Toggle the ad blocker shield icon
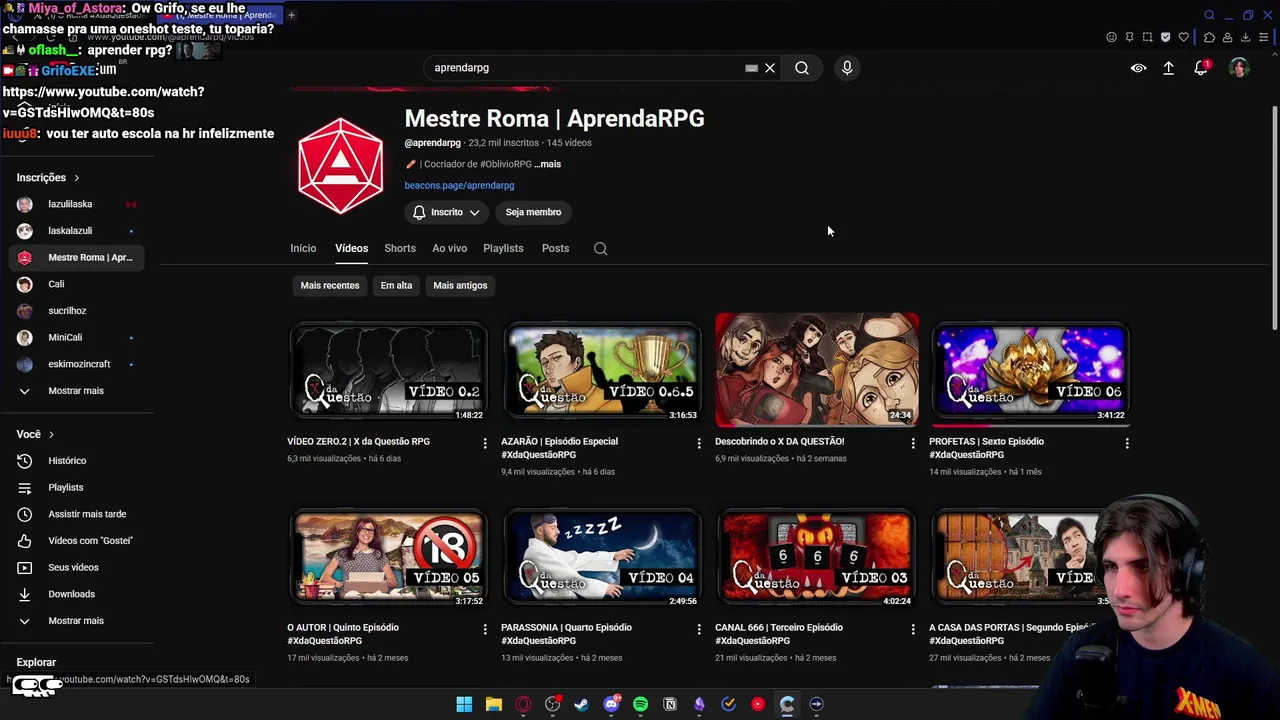1280x720 pixels. (1165, 37)
